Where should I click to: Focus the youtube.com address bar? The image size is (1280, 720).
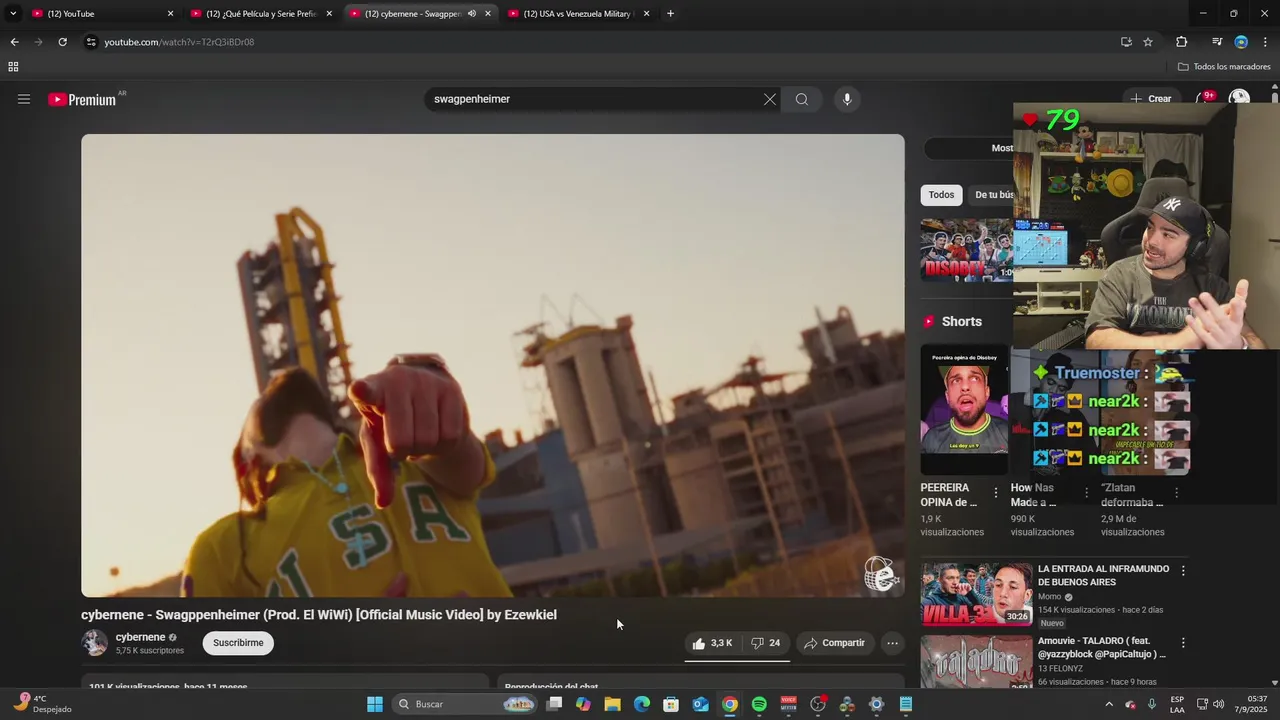(x=600, y=42)
